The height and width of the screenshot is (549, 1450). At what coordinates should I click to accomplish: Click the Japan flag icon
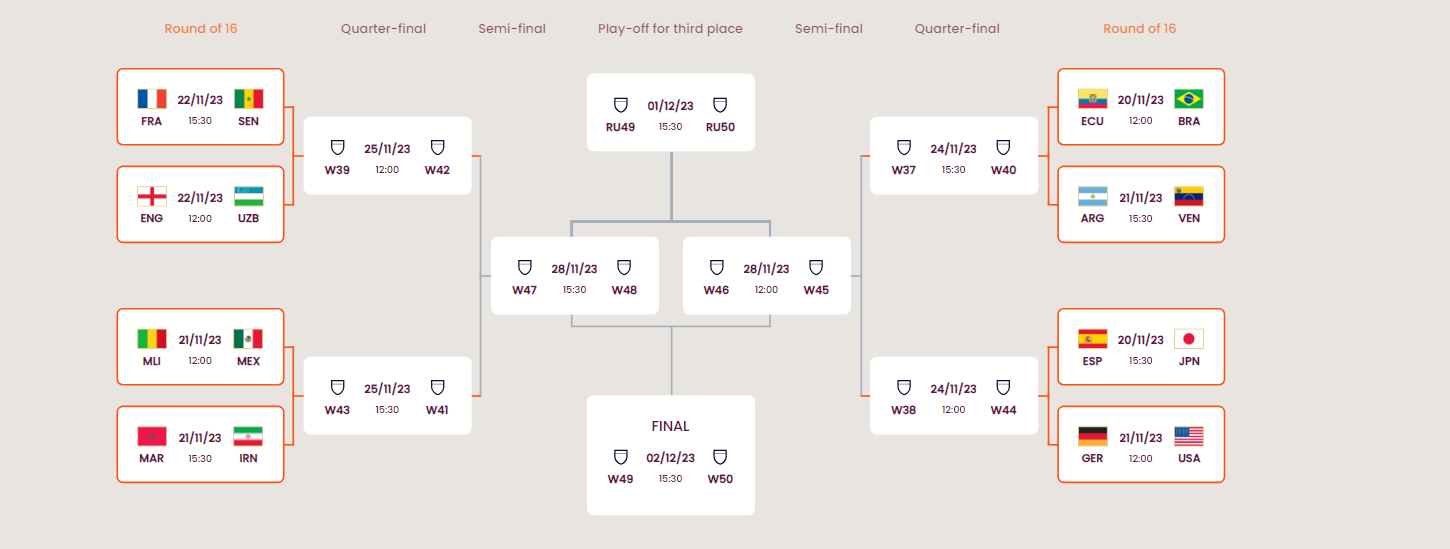point(1189,339)
